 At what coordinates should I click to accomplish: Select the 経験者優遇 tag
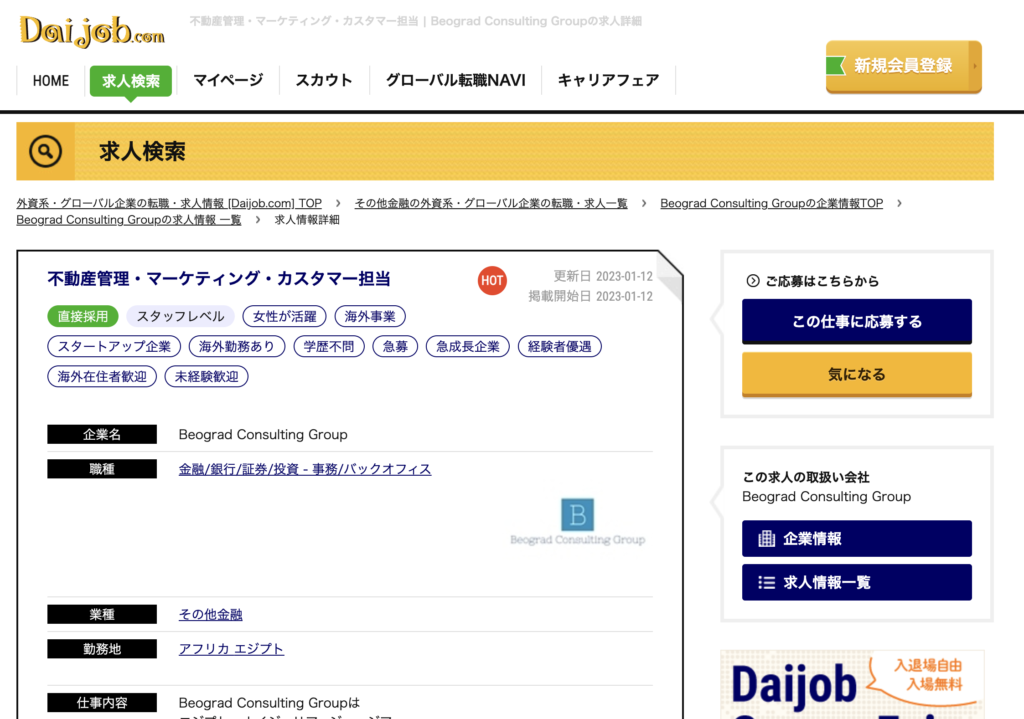point(560,346)
